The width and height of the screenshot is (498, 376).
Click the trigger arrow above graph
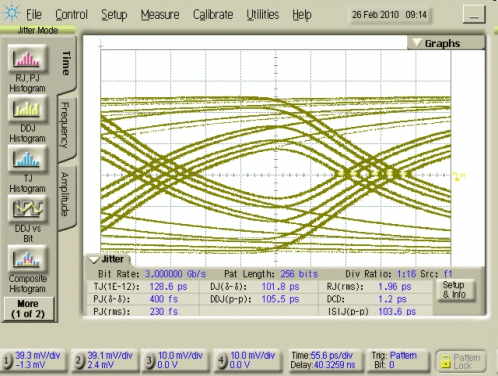(x=101, y=43)
